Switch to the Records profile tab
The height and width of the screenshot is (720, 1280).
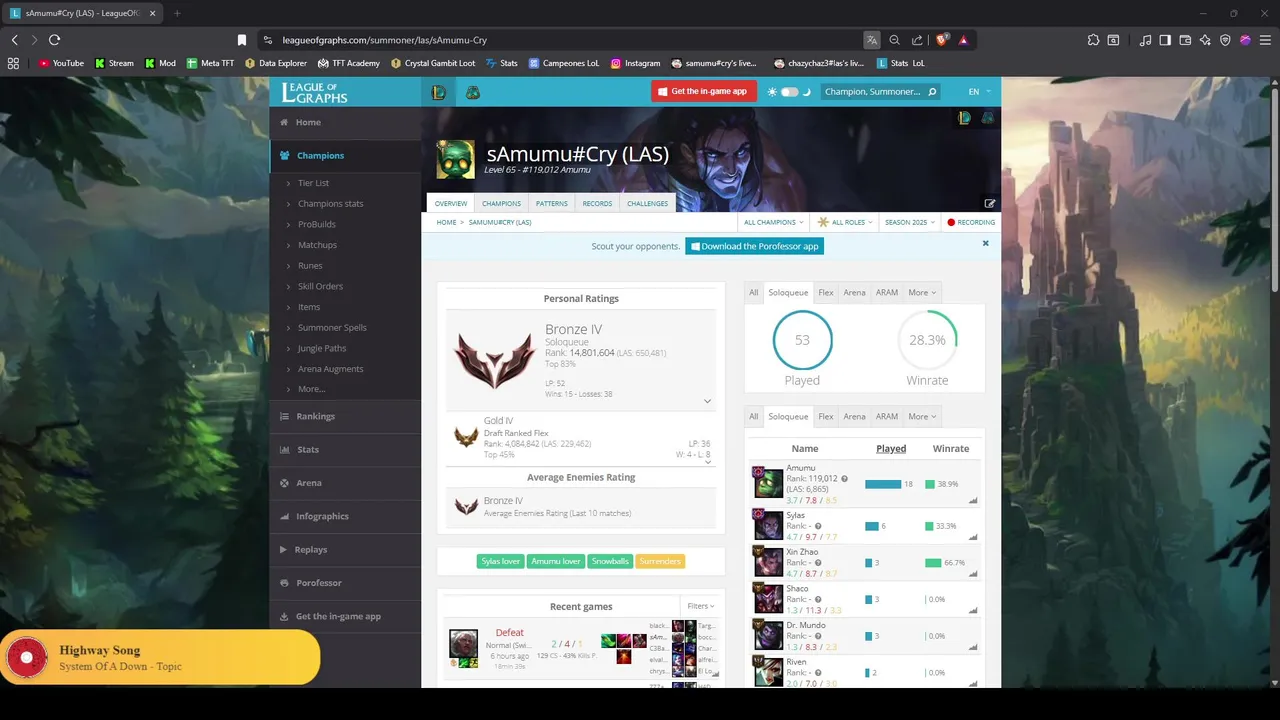tap(597, 204)
